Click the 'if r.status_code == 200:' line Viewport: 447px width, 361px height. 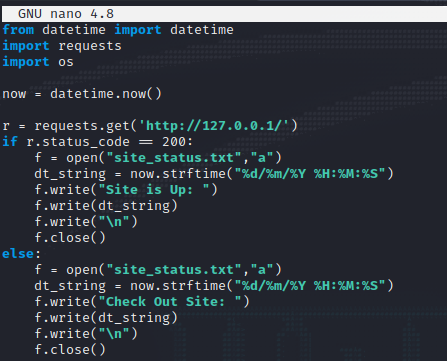pos(98,142)
